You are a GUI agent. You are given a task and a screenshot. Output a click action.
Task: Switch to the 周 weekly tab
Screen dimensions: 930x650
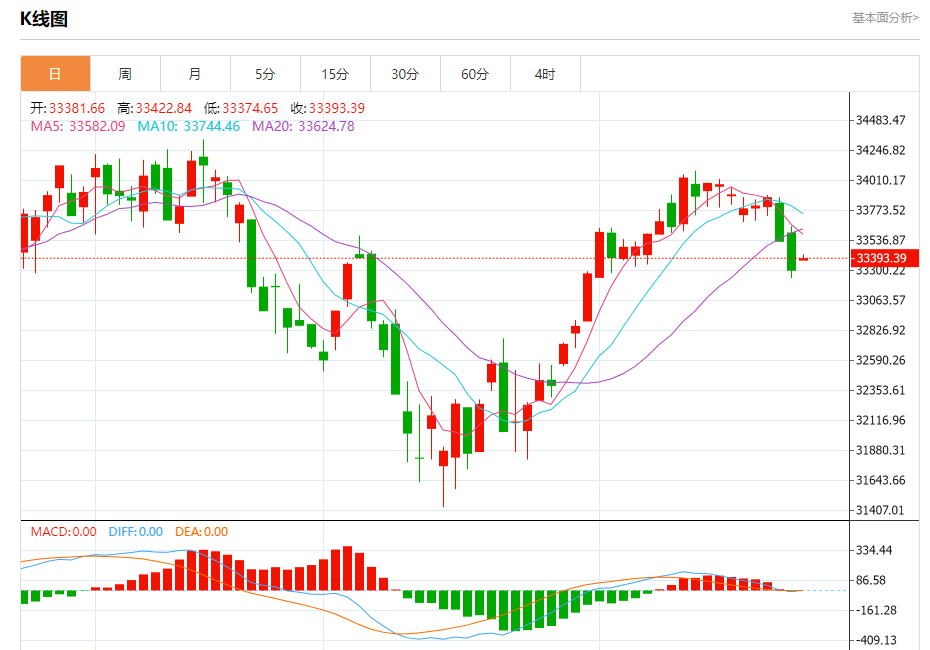tap(125, 74)
